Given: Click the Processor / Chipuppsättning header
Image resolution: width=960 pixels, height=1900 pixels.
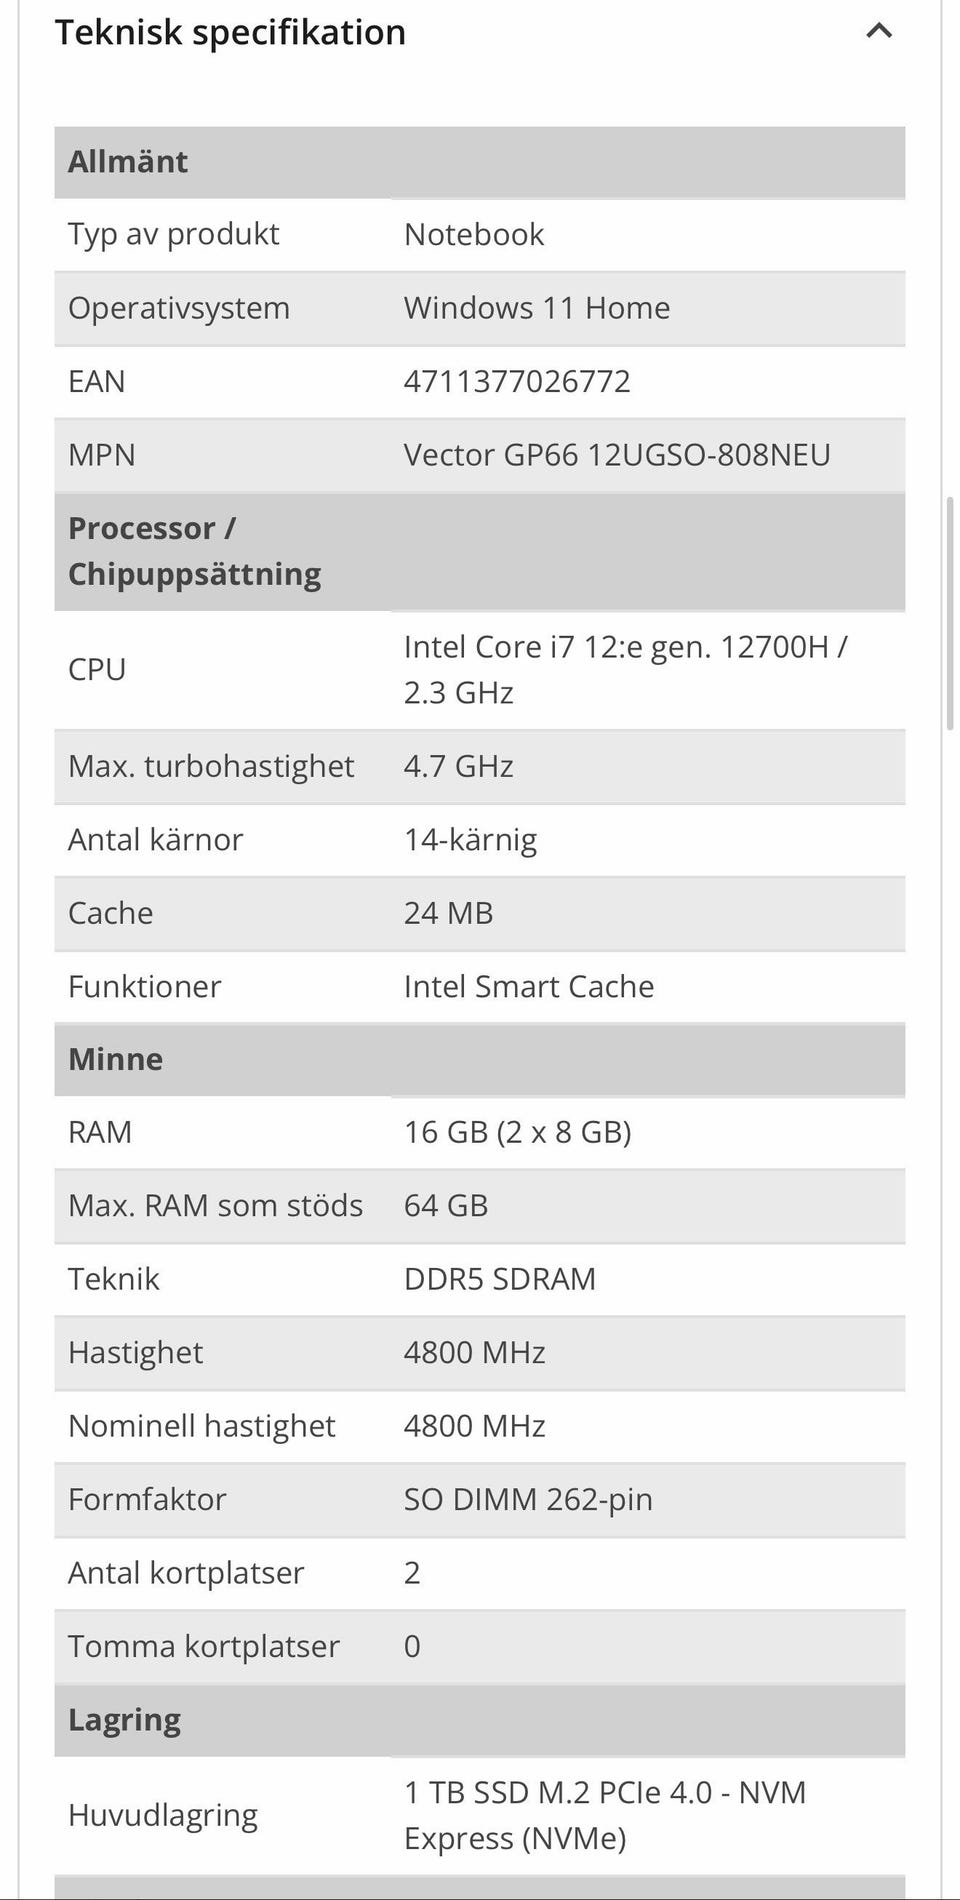Looking at the screenshot, I should click(x=194, y=551).
